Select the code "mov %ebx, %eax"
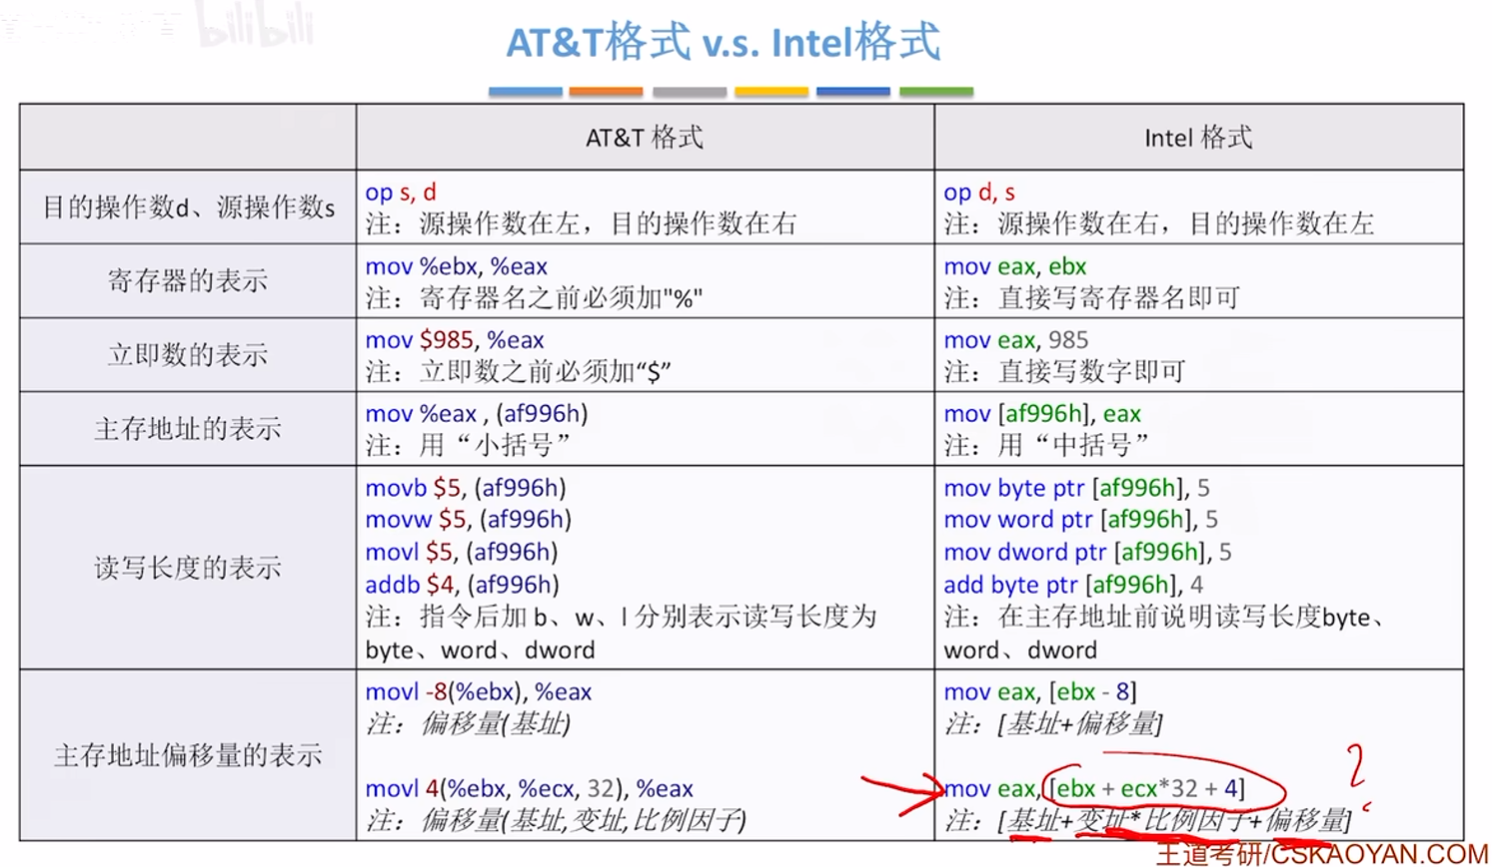This screenshot has width=1492, height=867. click(x=456, y=267)
